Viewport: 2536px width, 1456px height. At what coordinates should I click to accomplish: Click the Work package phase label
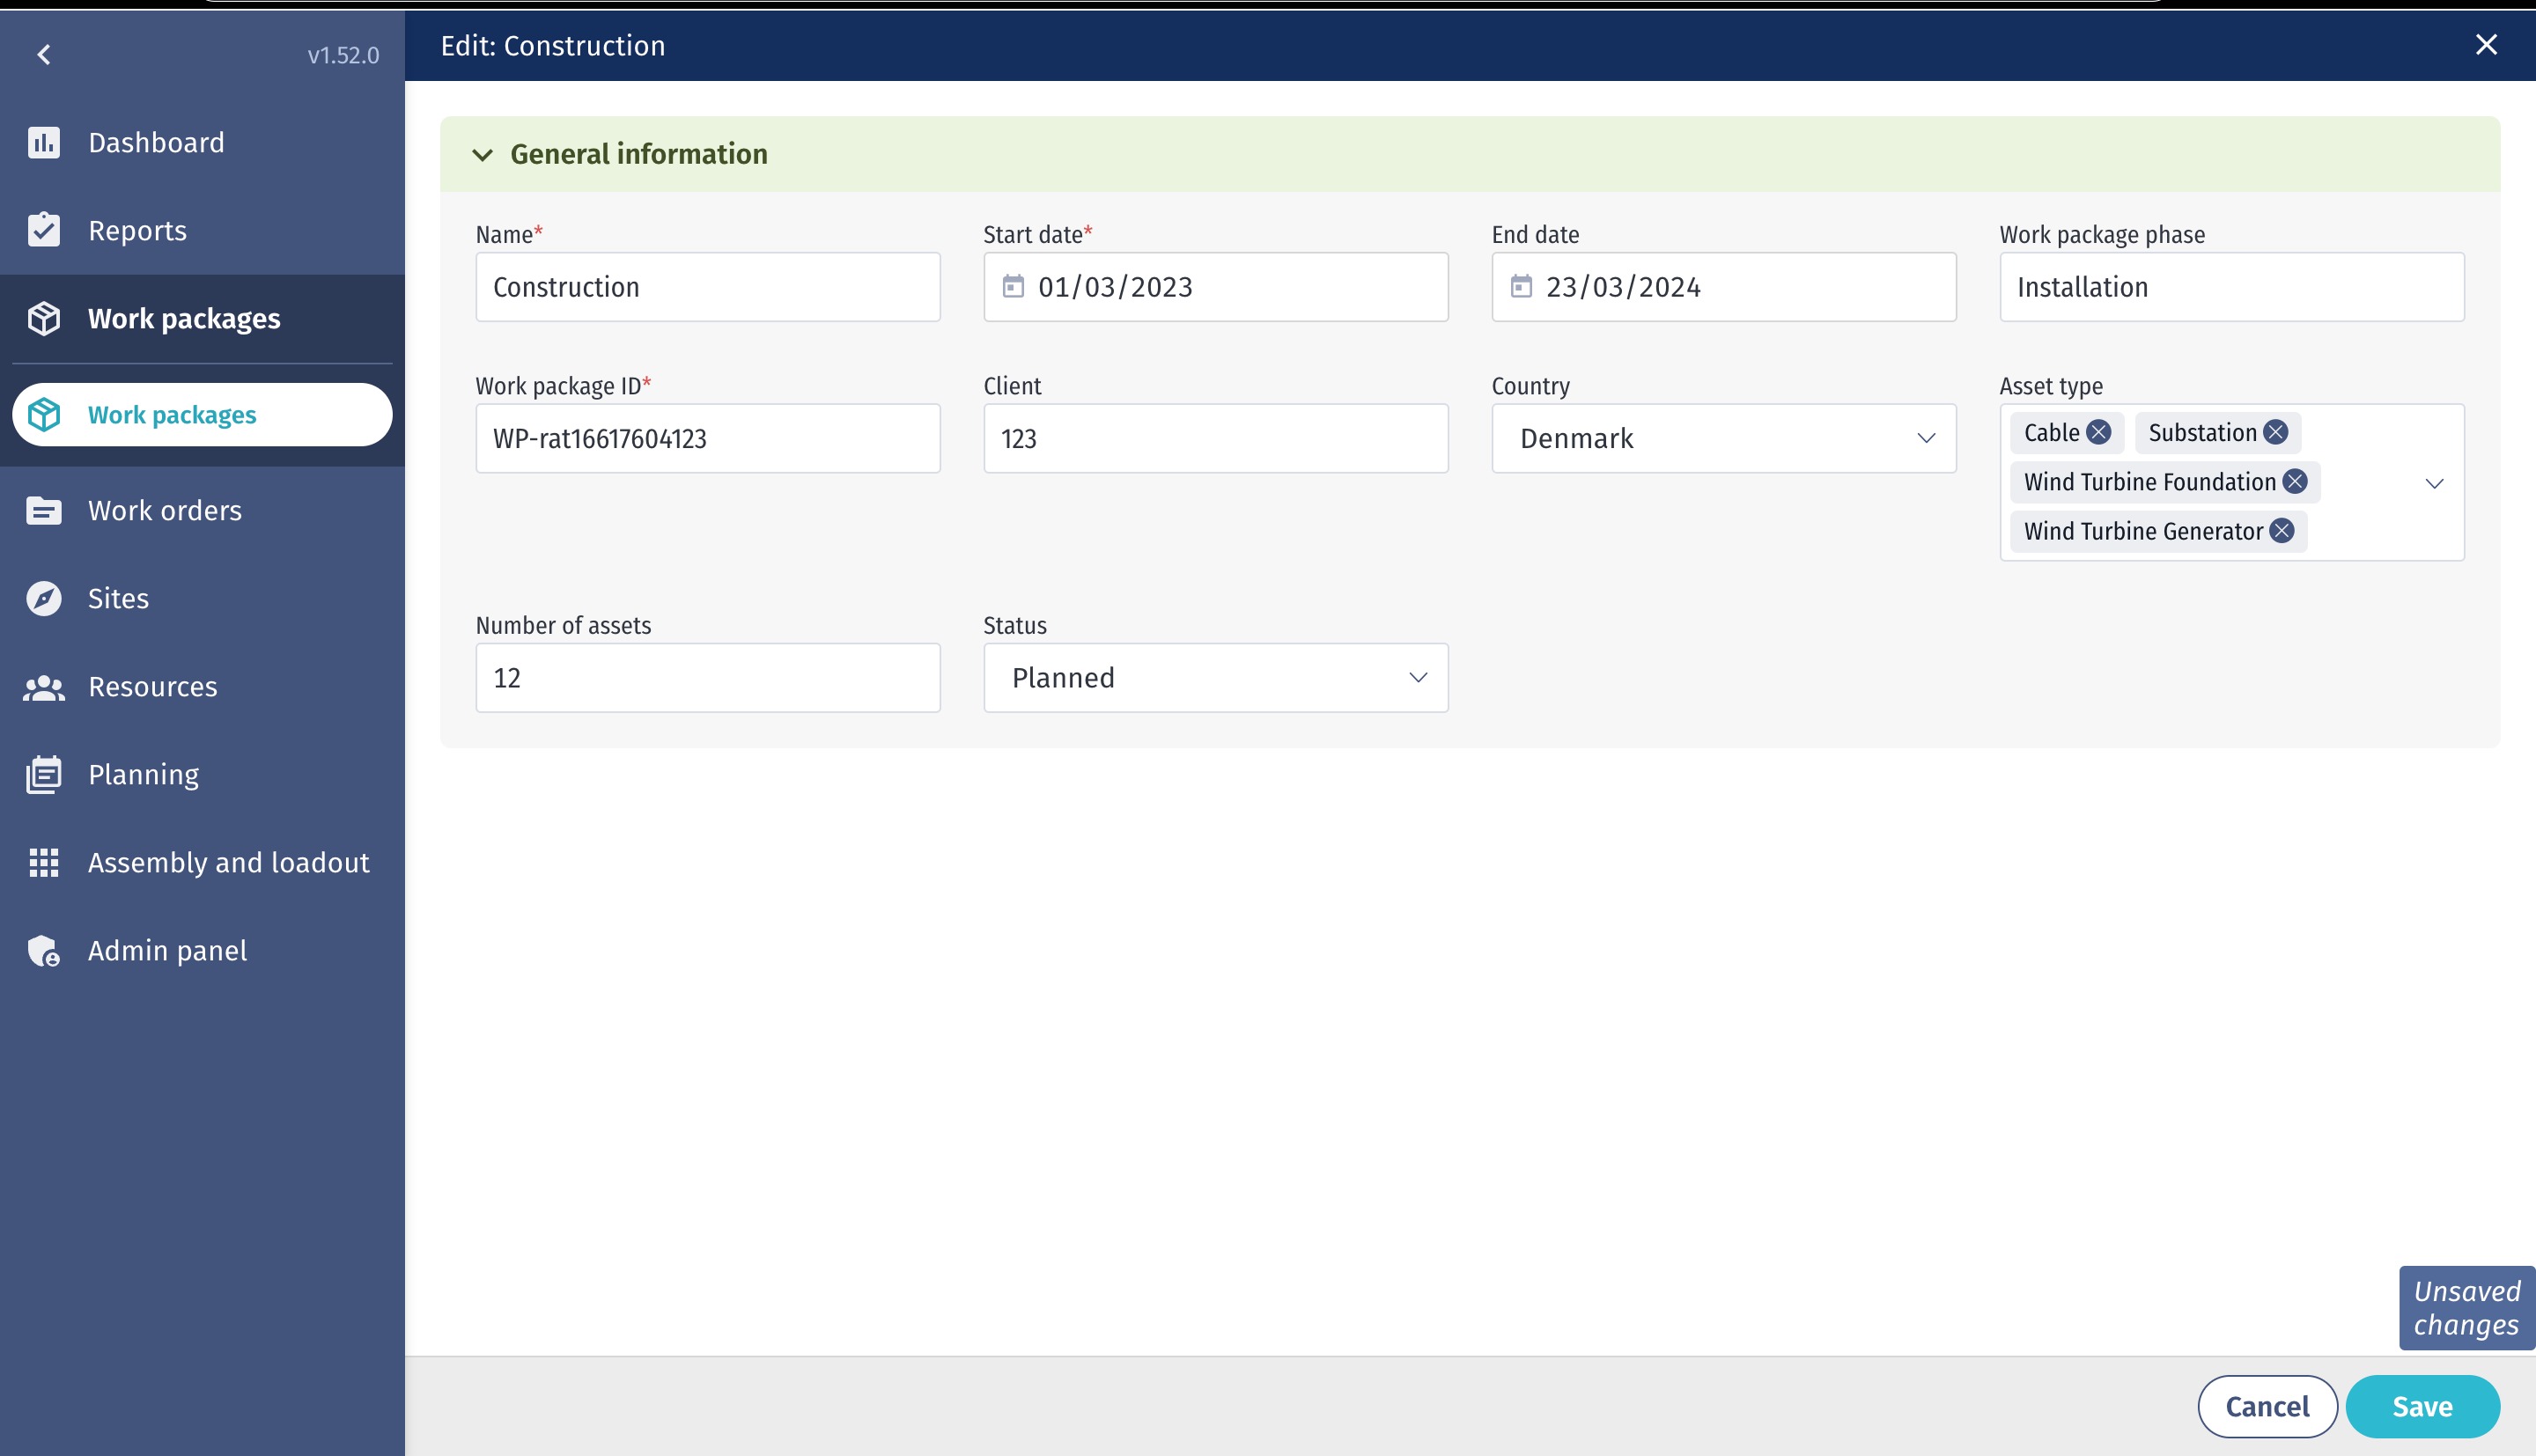(x=2102, y=234)
